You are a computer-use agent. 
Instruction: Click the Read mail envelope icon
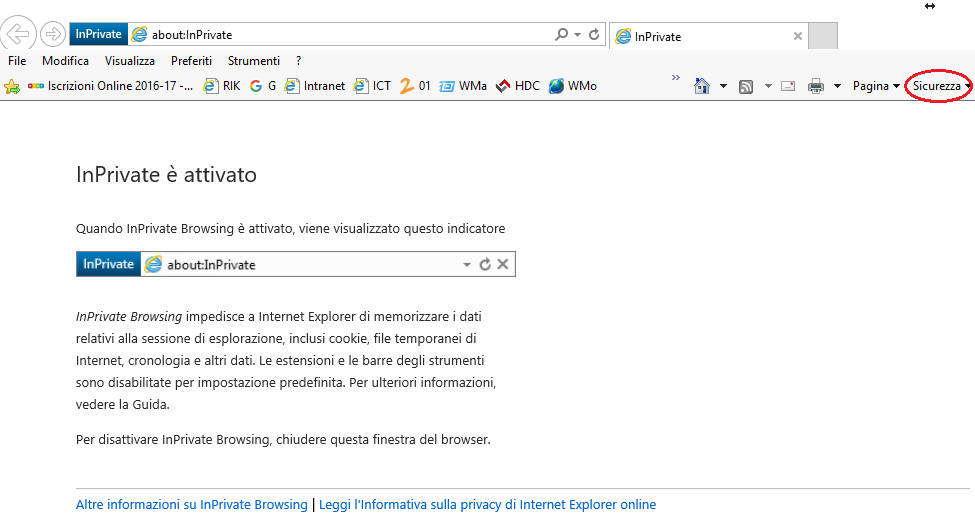788,86
